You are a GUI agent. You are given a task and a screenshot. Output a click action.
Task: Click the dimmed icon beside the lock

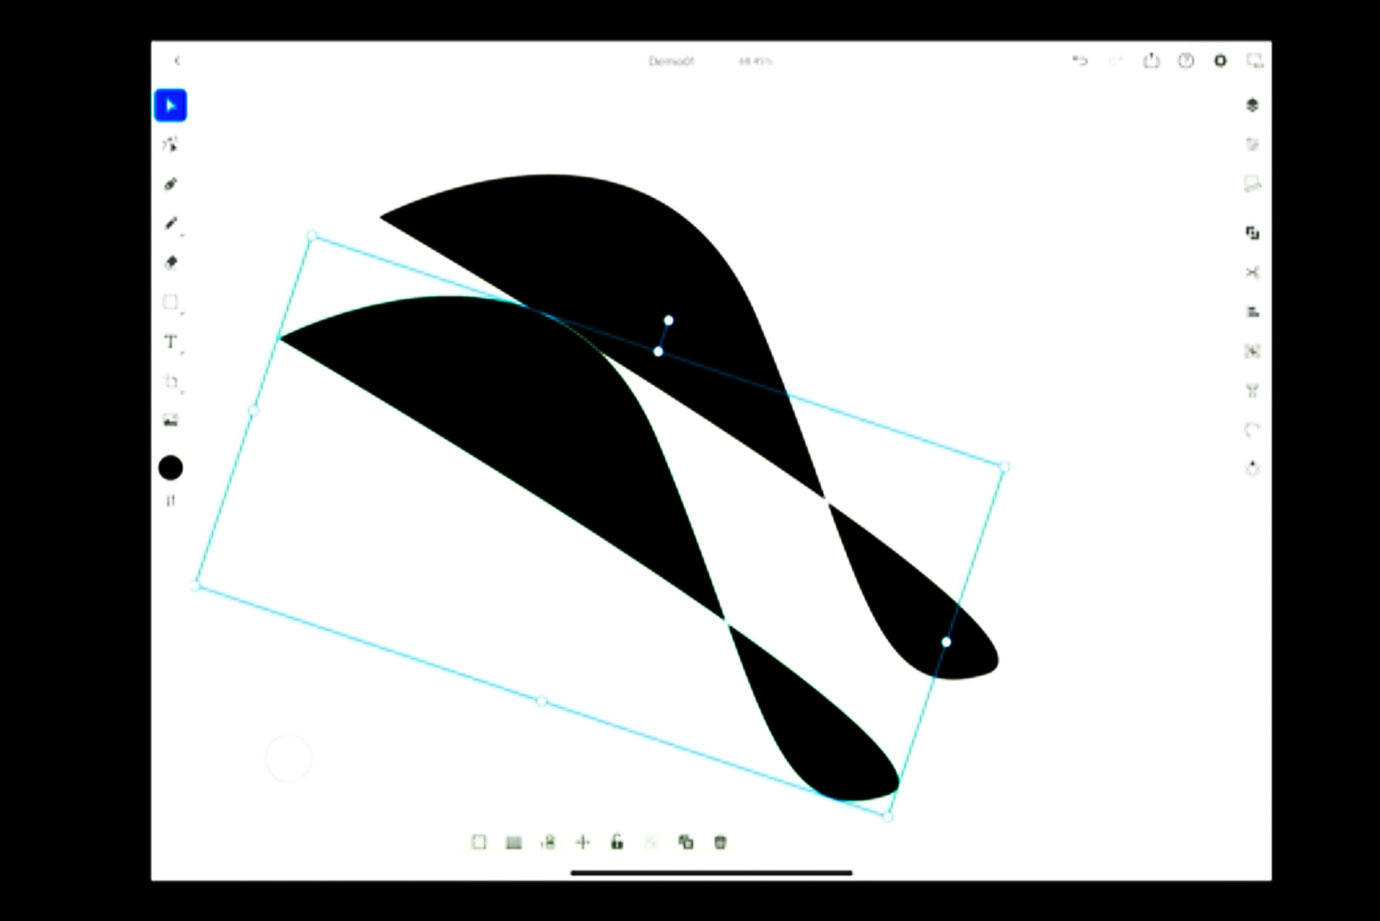652,842
